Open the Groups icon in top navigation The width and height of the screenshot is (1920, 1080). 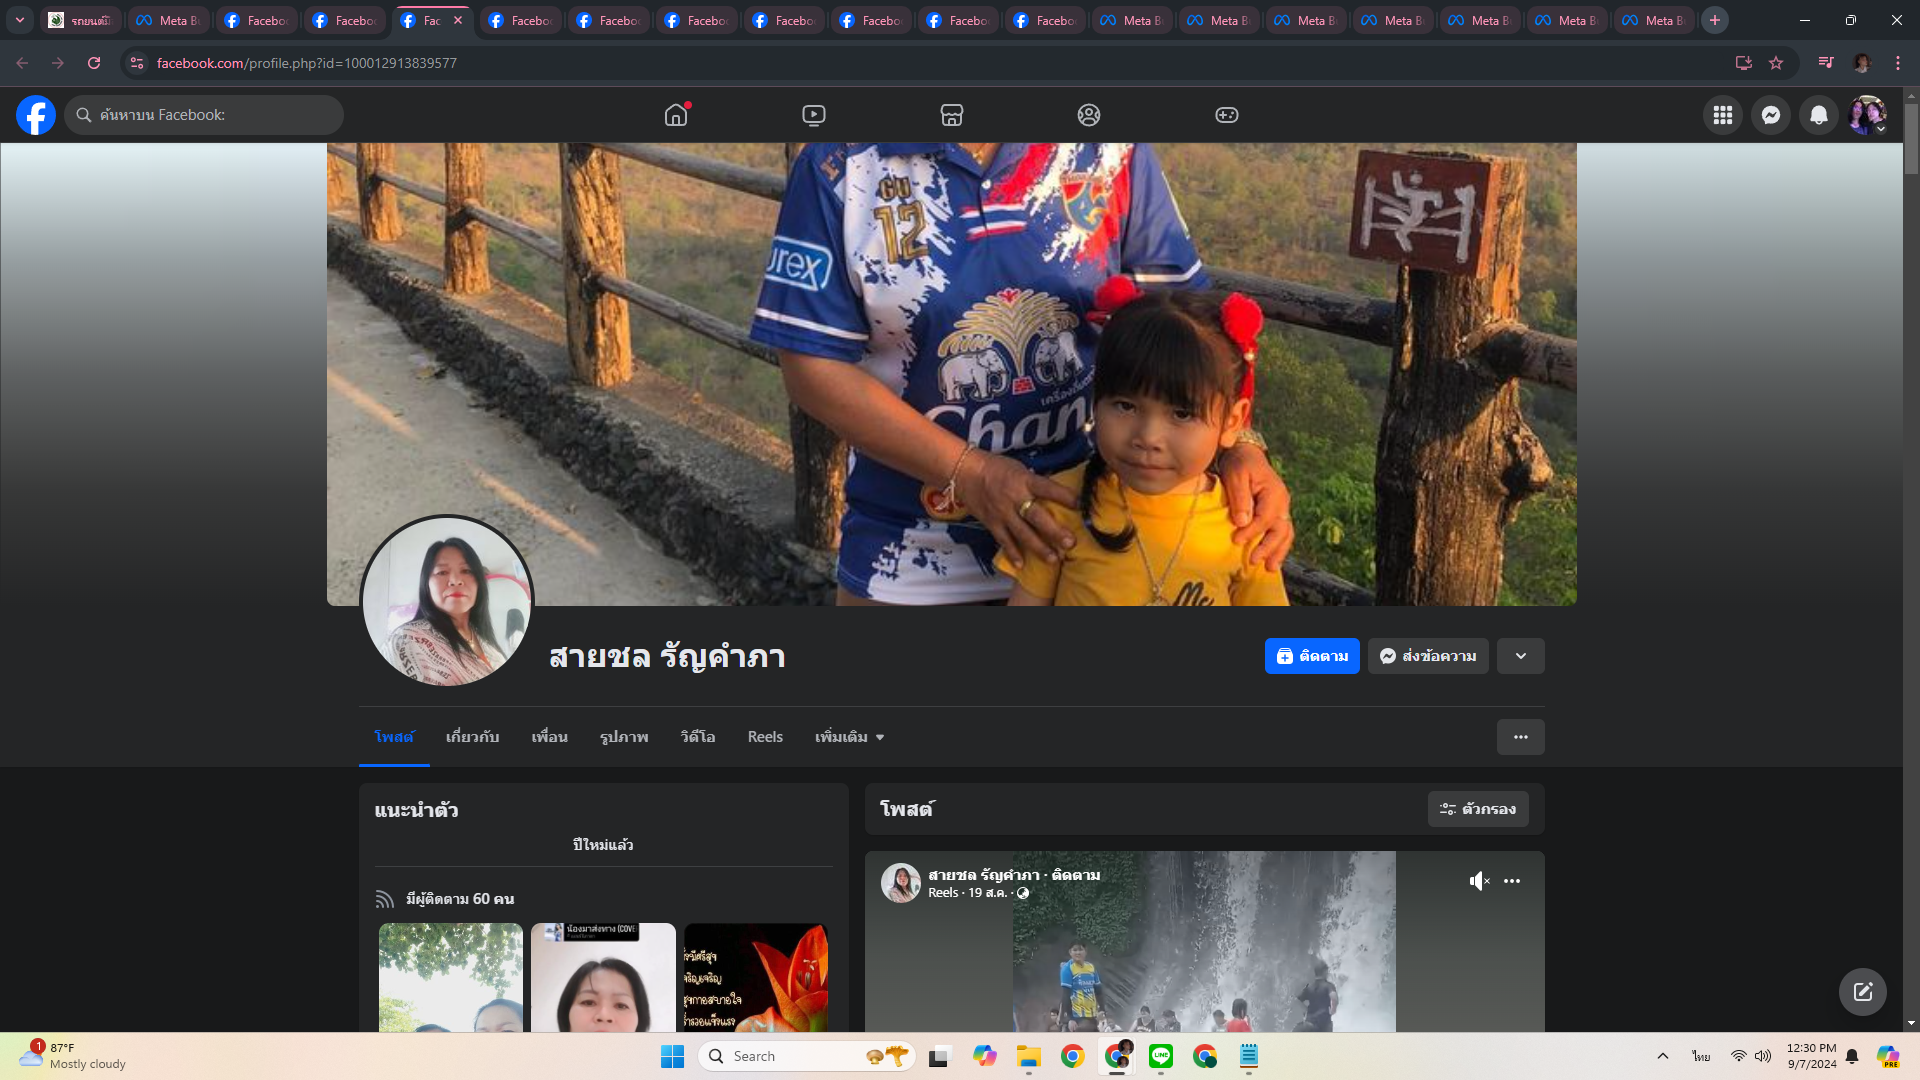tap(1089, 115)
